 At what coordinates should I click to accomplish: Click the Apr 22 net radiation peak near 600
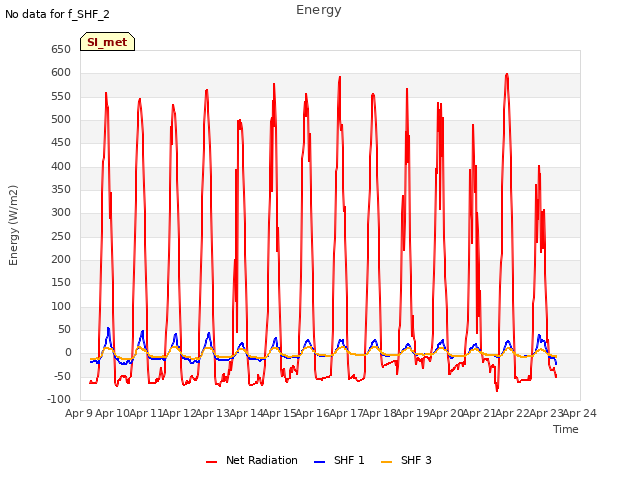pyautogui.click(x=507, y=74)
